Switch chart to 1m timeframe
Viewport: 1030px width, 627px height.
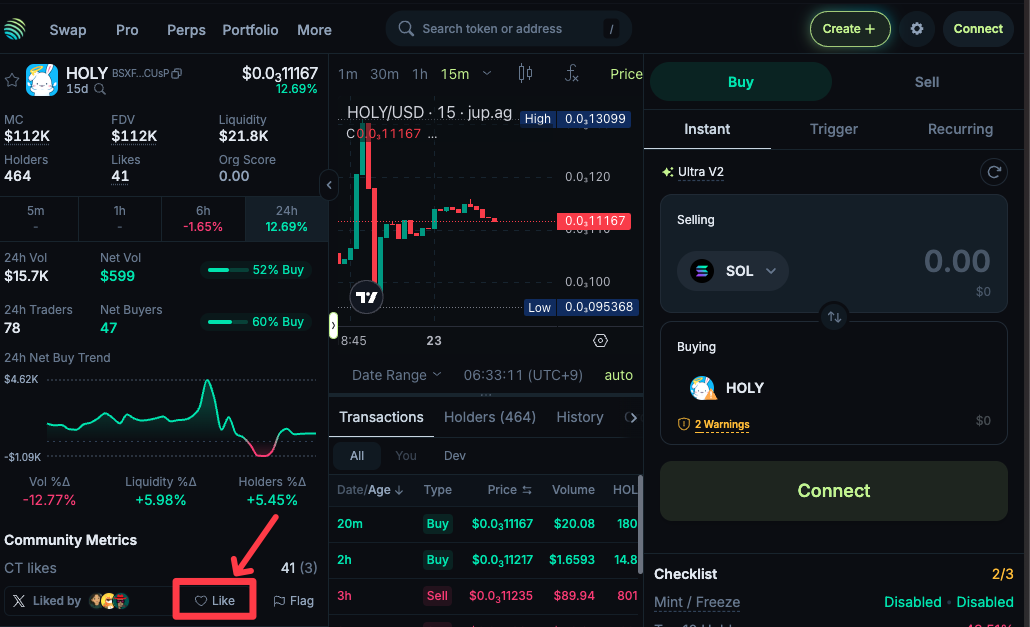(x=347, y=74)
